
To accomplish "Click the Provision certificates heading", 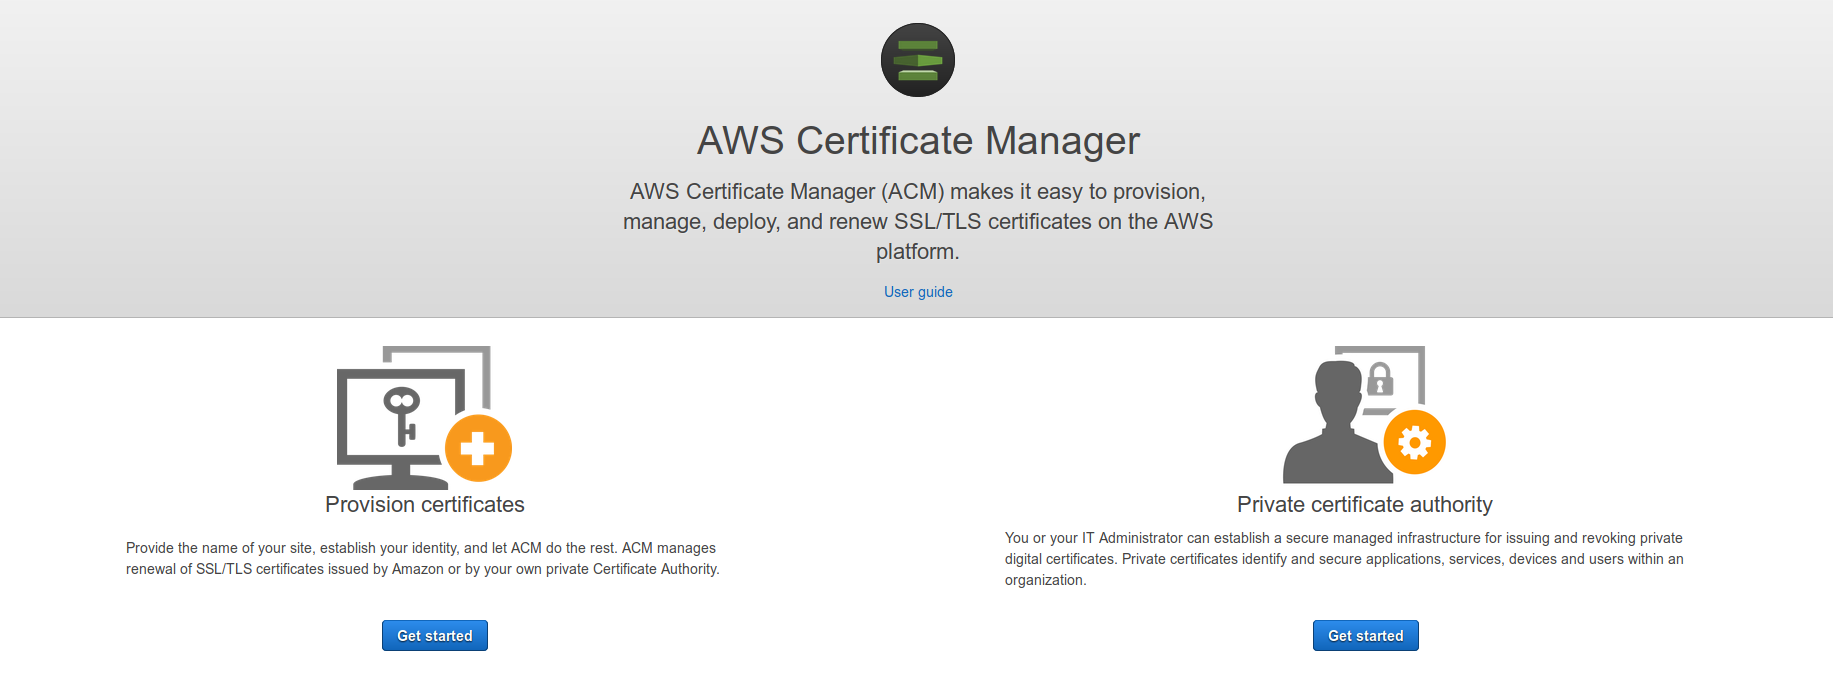I will 425,505.
